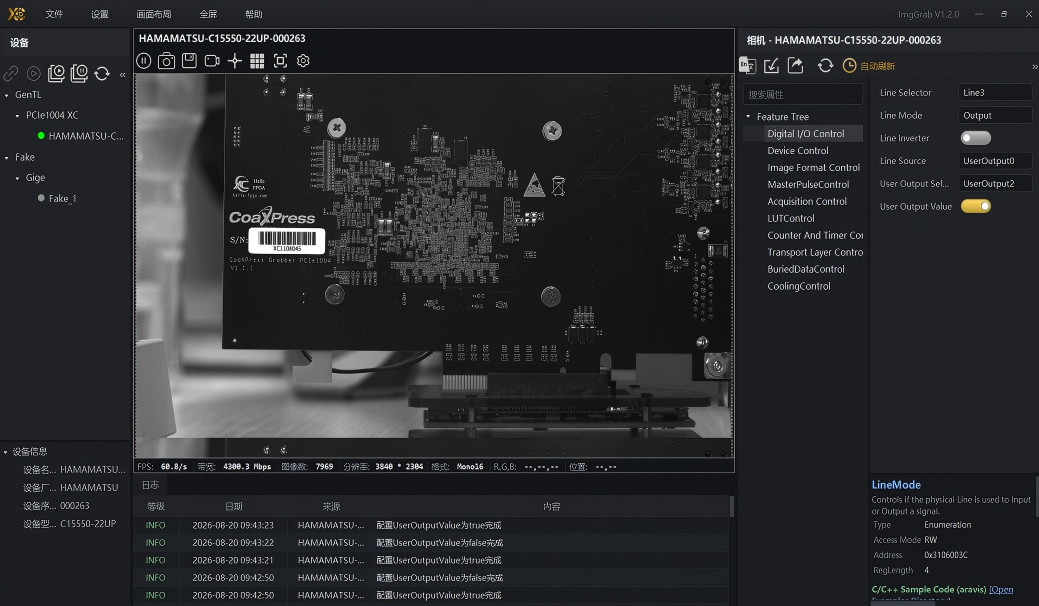Open the 文件 menu
The width and height of the screenshot is (1039, 606).
[54, 14]
